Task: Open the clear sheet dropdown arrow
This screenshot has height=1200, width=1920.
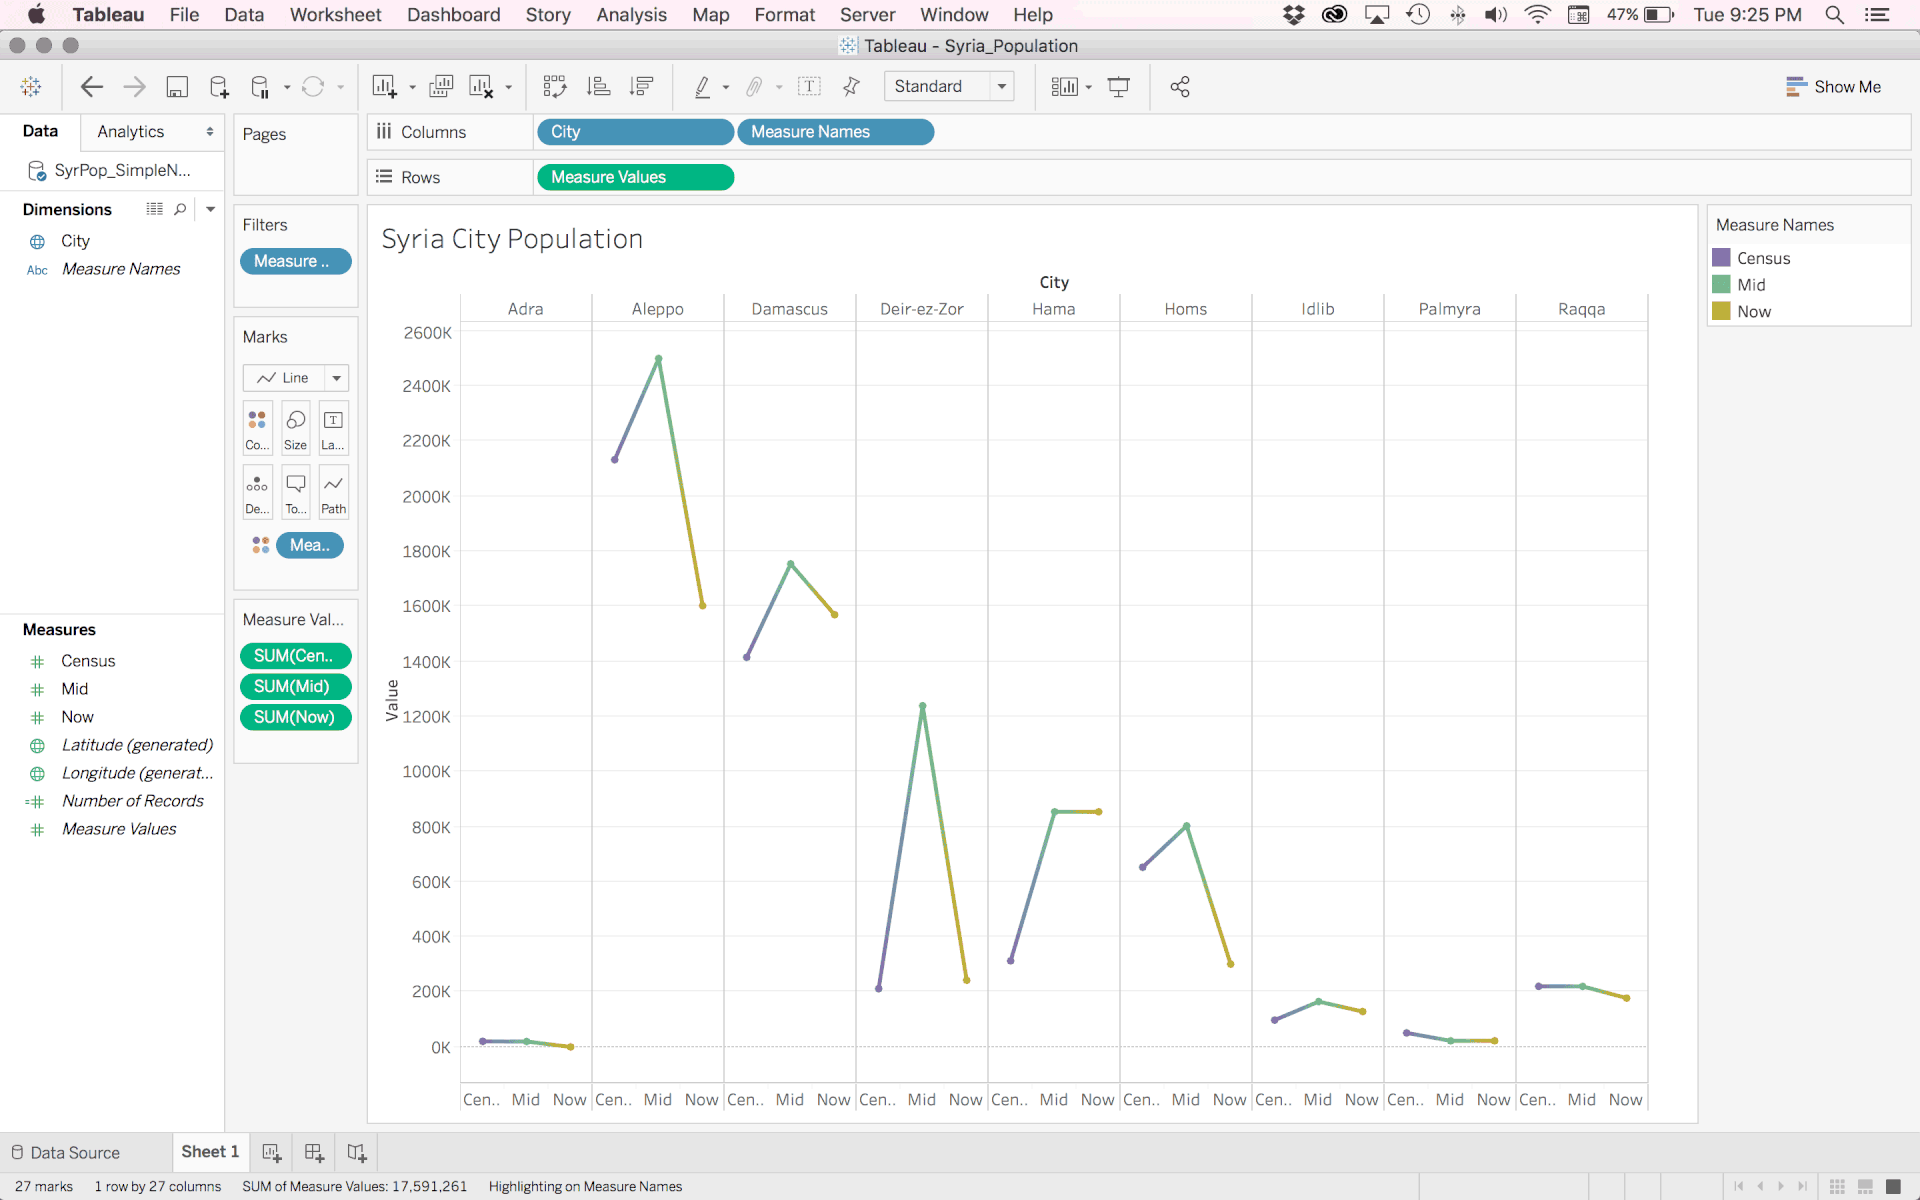Action: click(508, 88)
